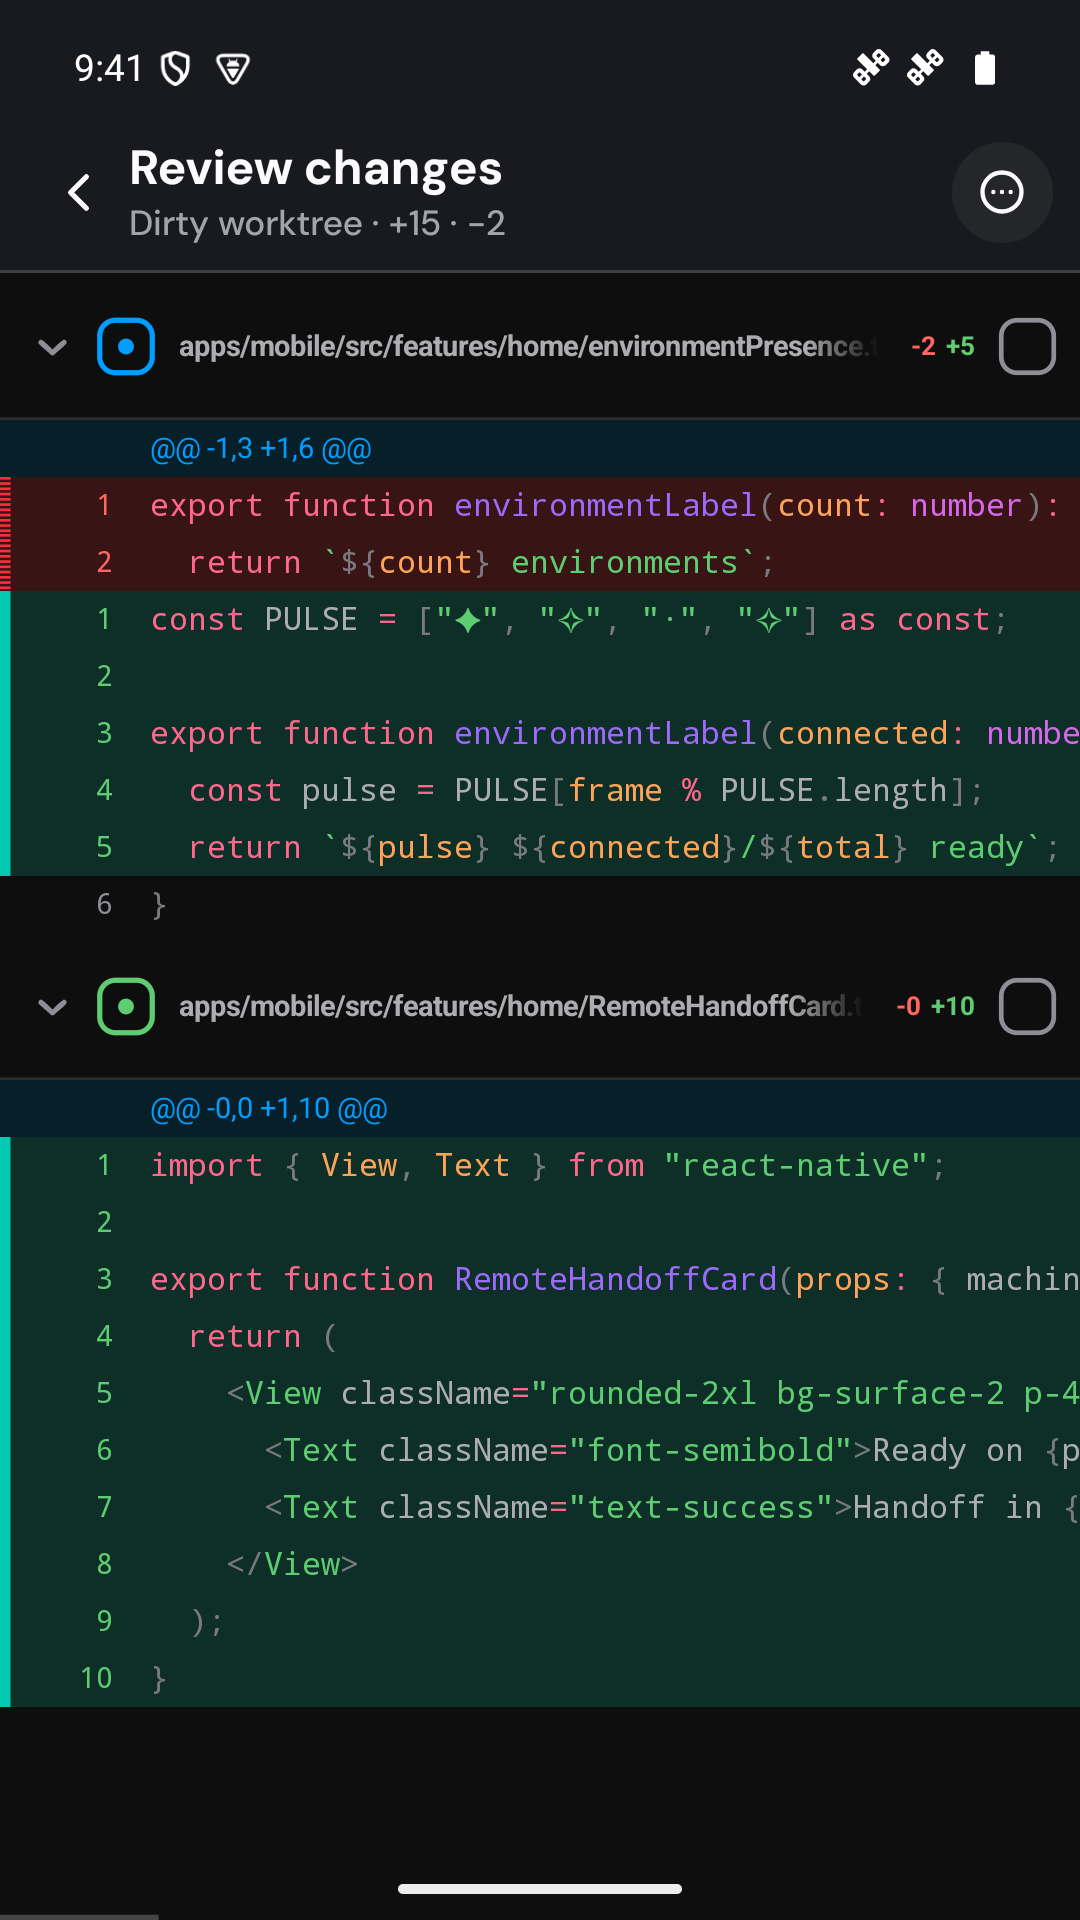
Task: Select the 'export function RemoteHandoffCard' line
Action: click(x=540, y=1279)
